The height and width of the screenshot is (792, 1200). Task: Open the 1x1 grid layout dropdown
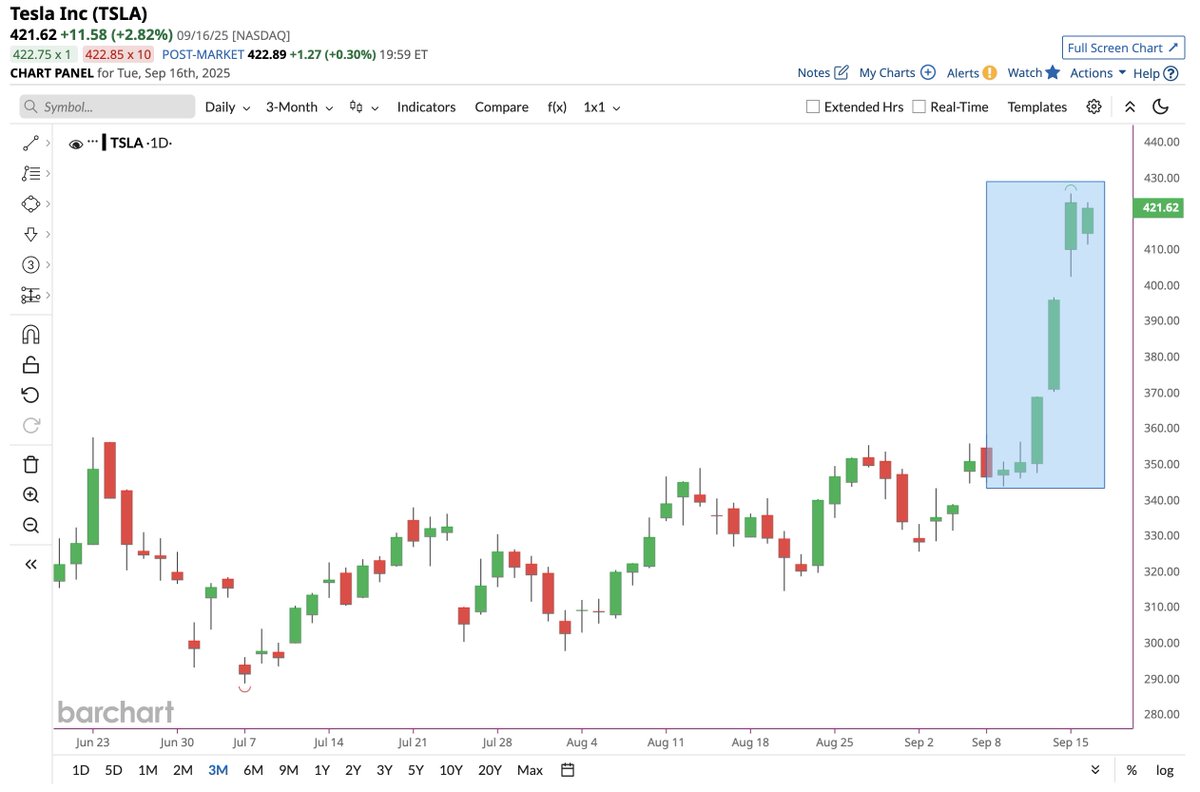(x=602, y=107)
